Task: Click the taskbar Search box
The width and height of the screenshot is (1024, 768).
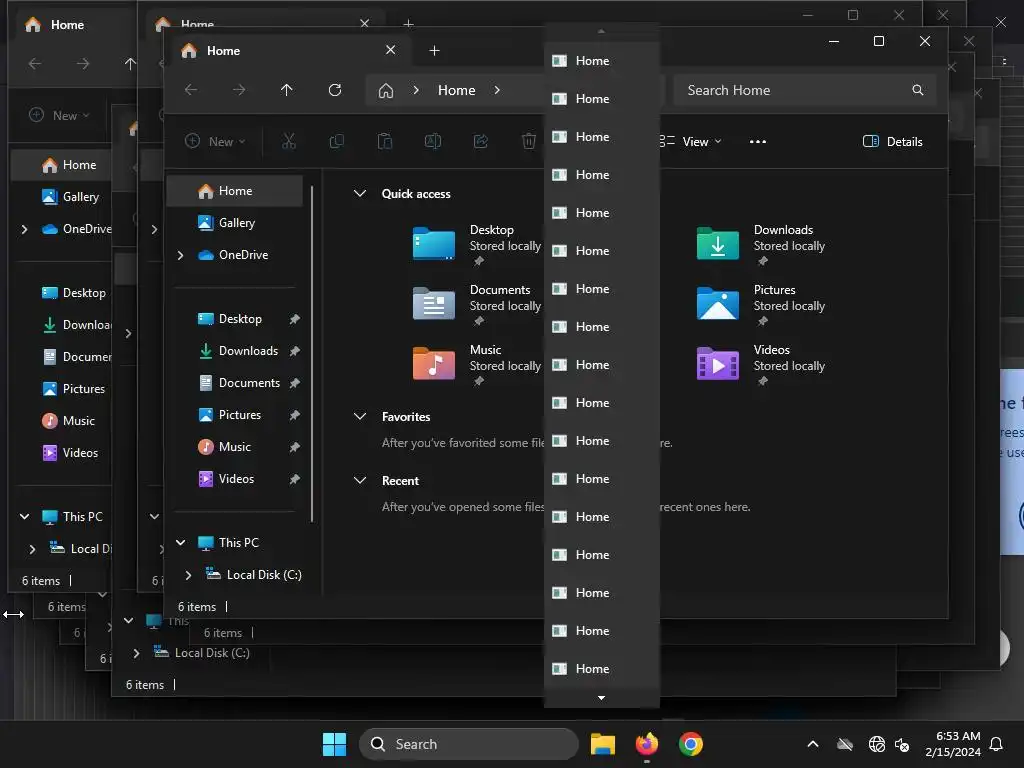Action: click(469, 744)
